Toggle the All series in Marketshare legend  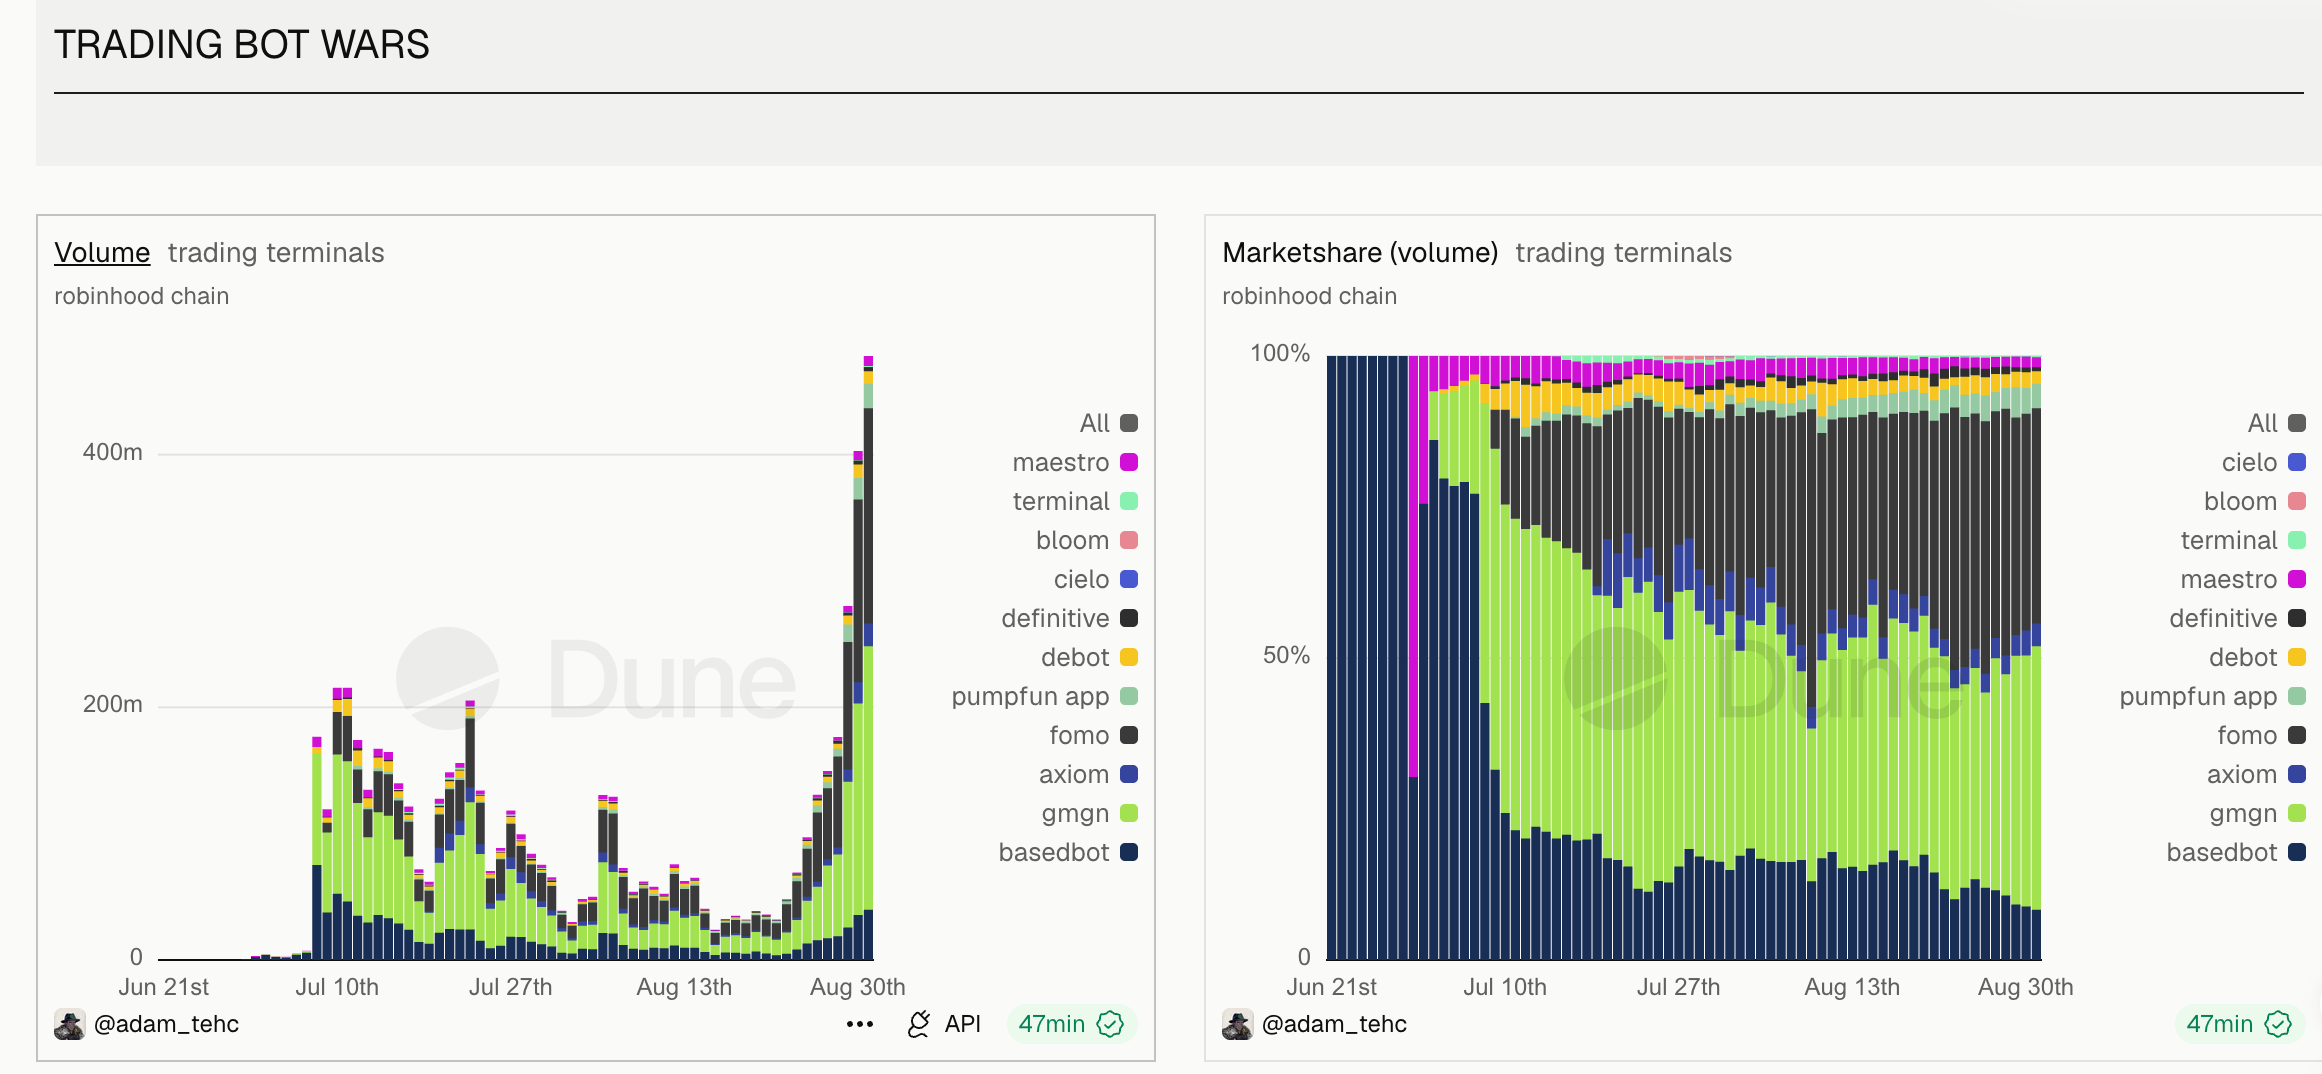click(2276, 423)
